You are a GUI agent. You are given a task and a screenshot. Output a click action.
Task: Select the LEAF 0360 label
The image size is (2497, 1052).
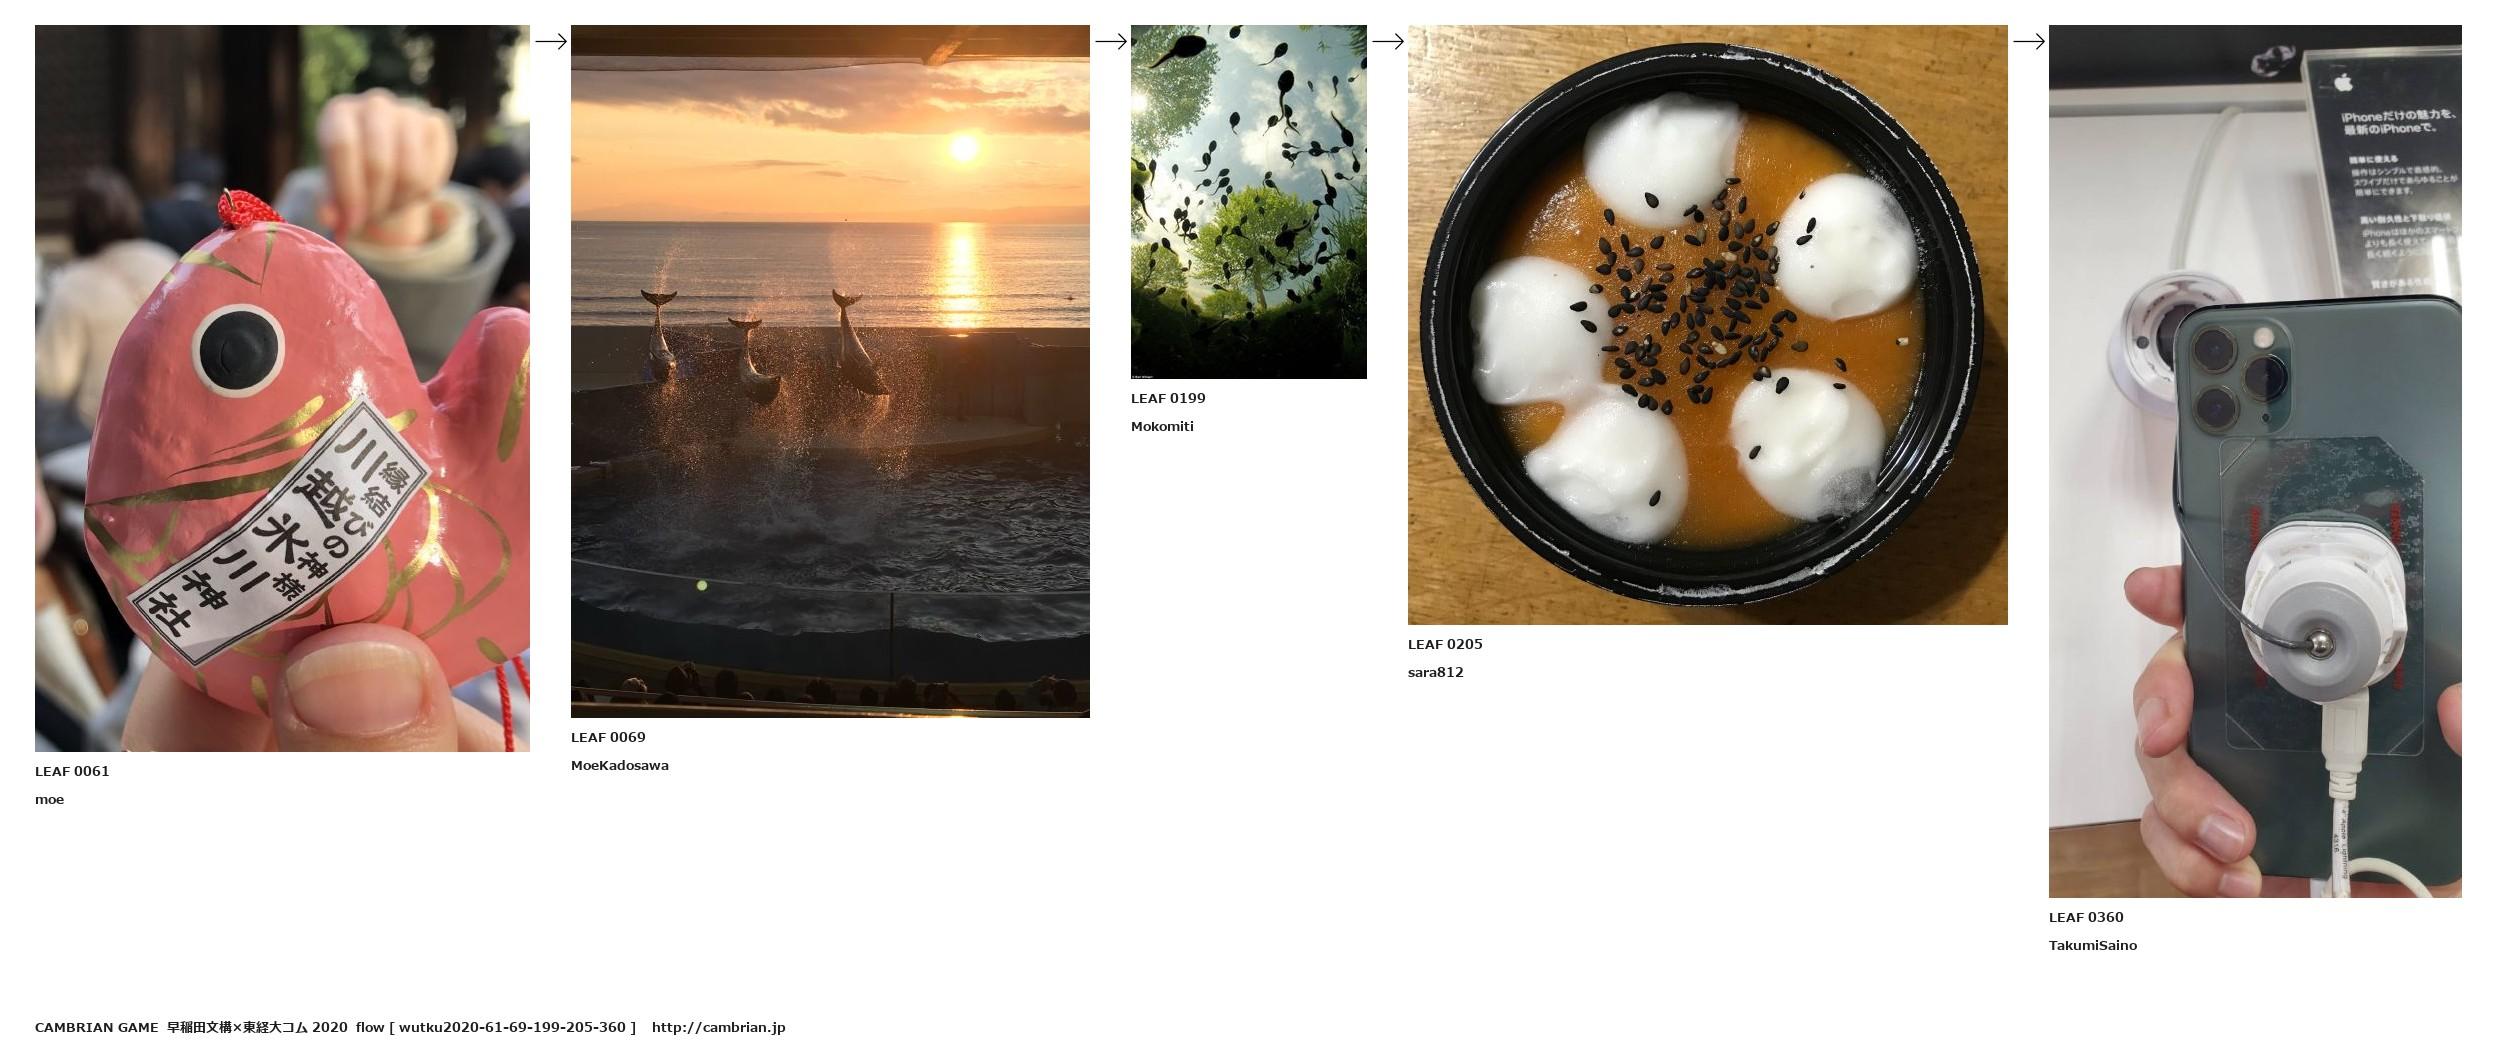(2086, 917)
